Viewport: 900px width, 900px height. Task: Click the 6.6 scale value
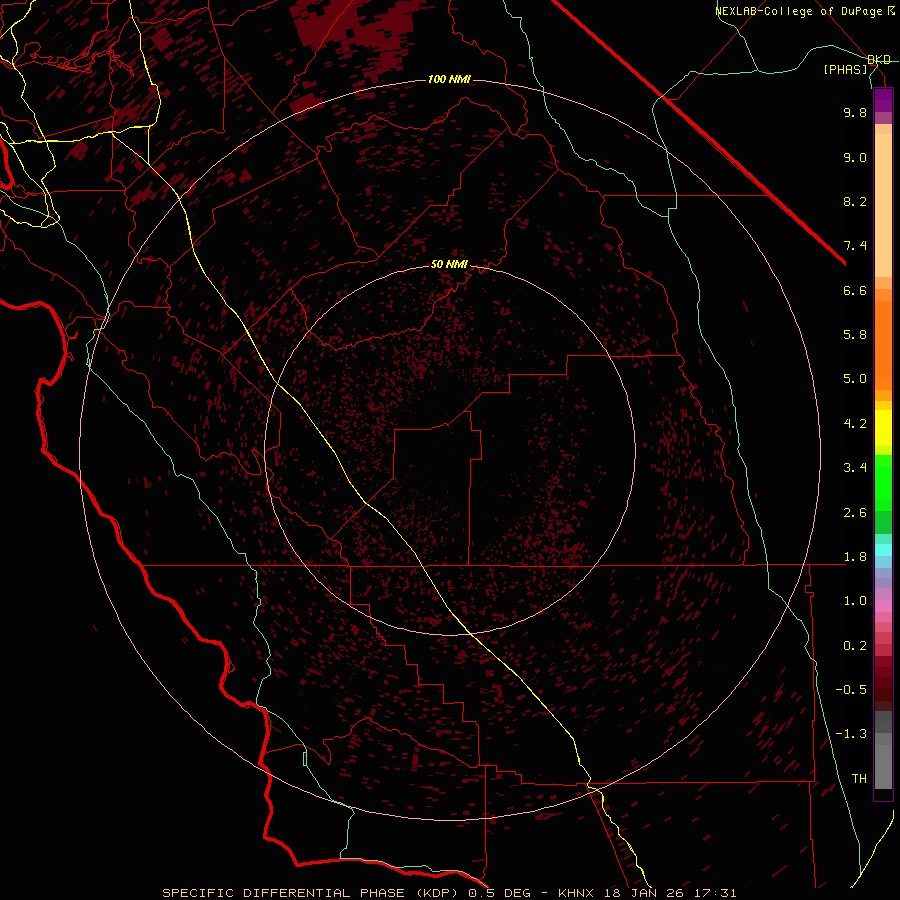[855, 290]
